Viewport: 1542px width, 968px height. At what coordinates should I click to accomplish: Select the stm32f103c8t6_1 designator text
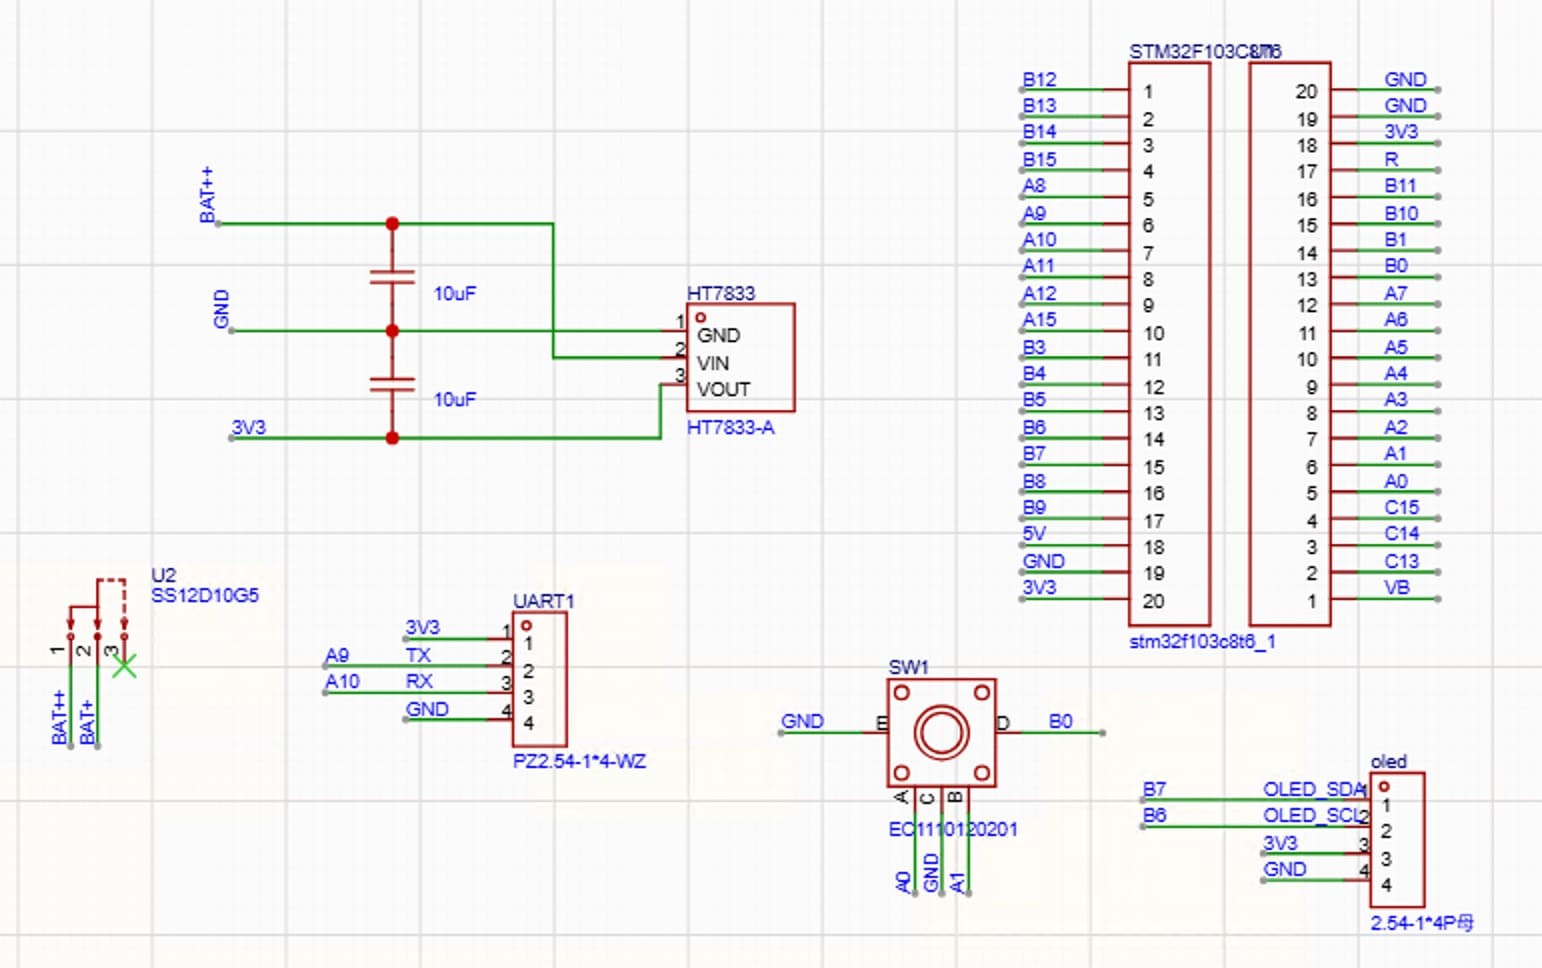[1202, 641]
